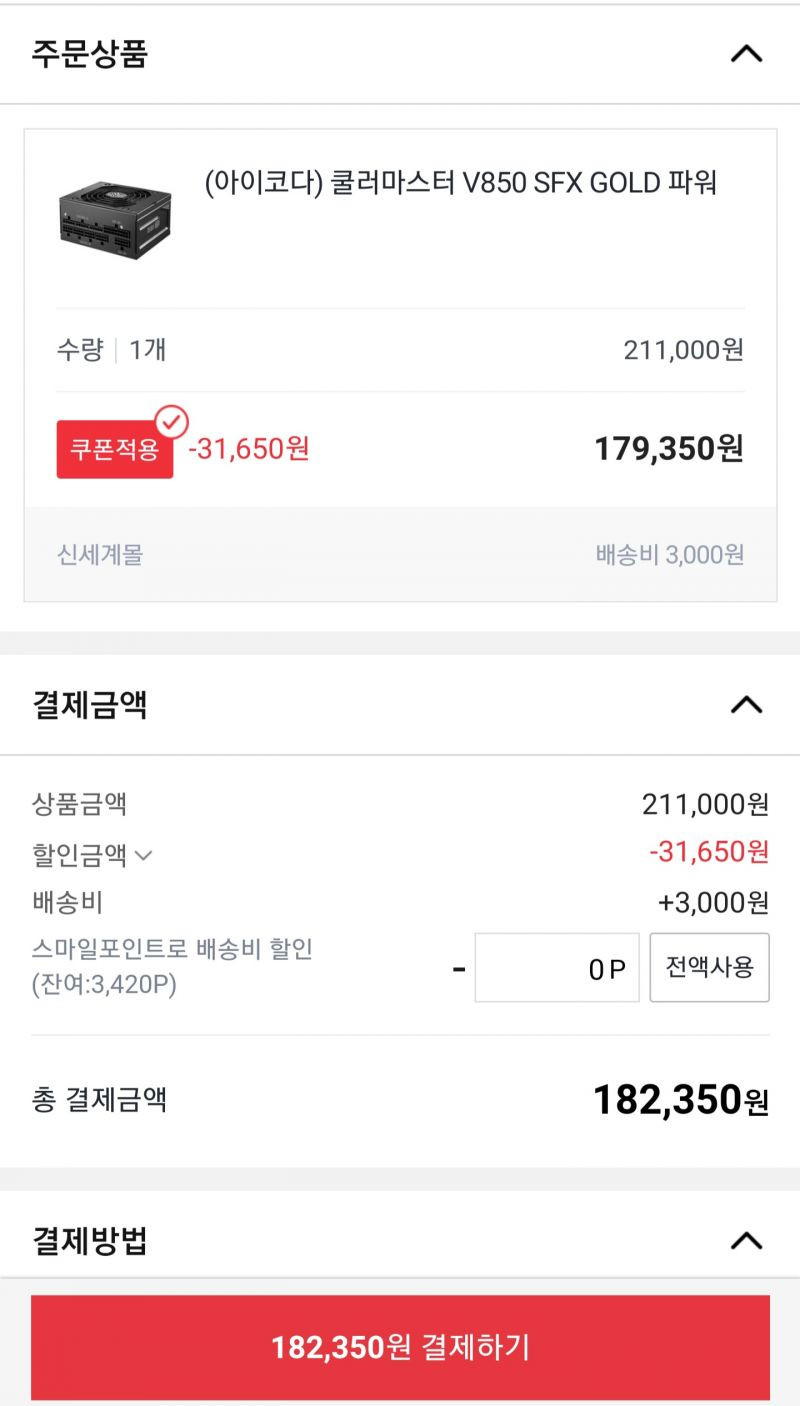
Task: Collapse the 결제방법 section chevron
Action: click(746, 1241)
